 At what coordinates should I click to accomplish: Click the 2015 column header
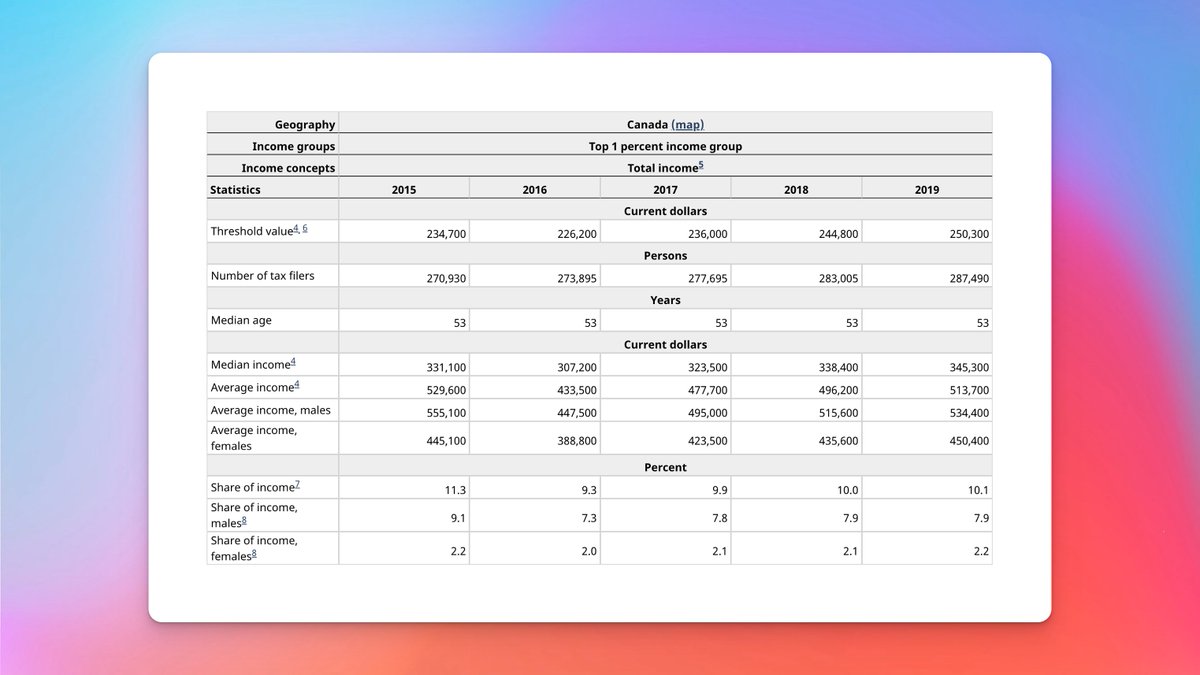coord(404,189)
